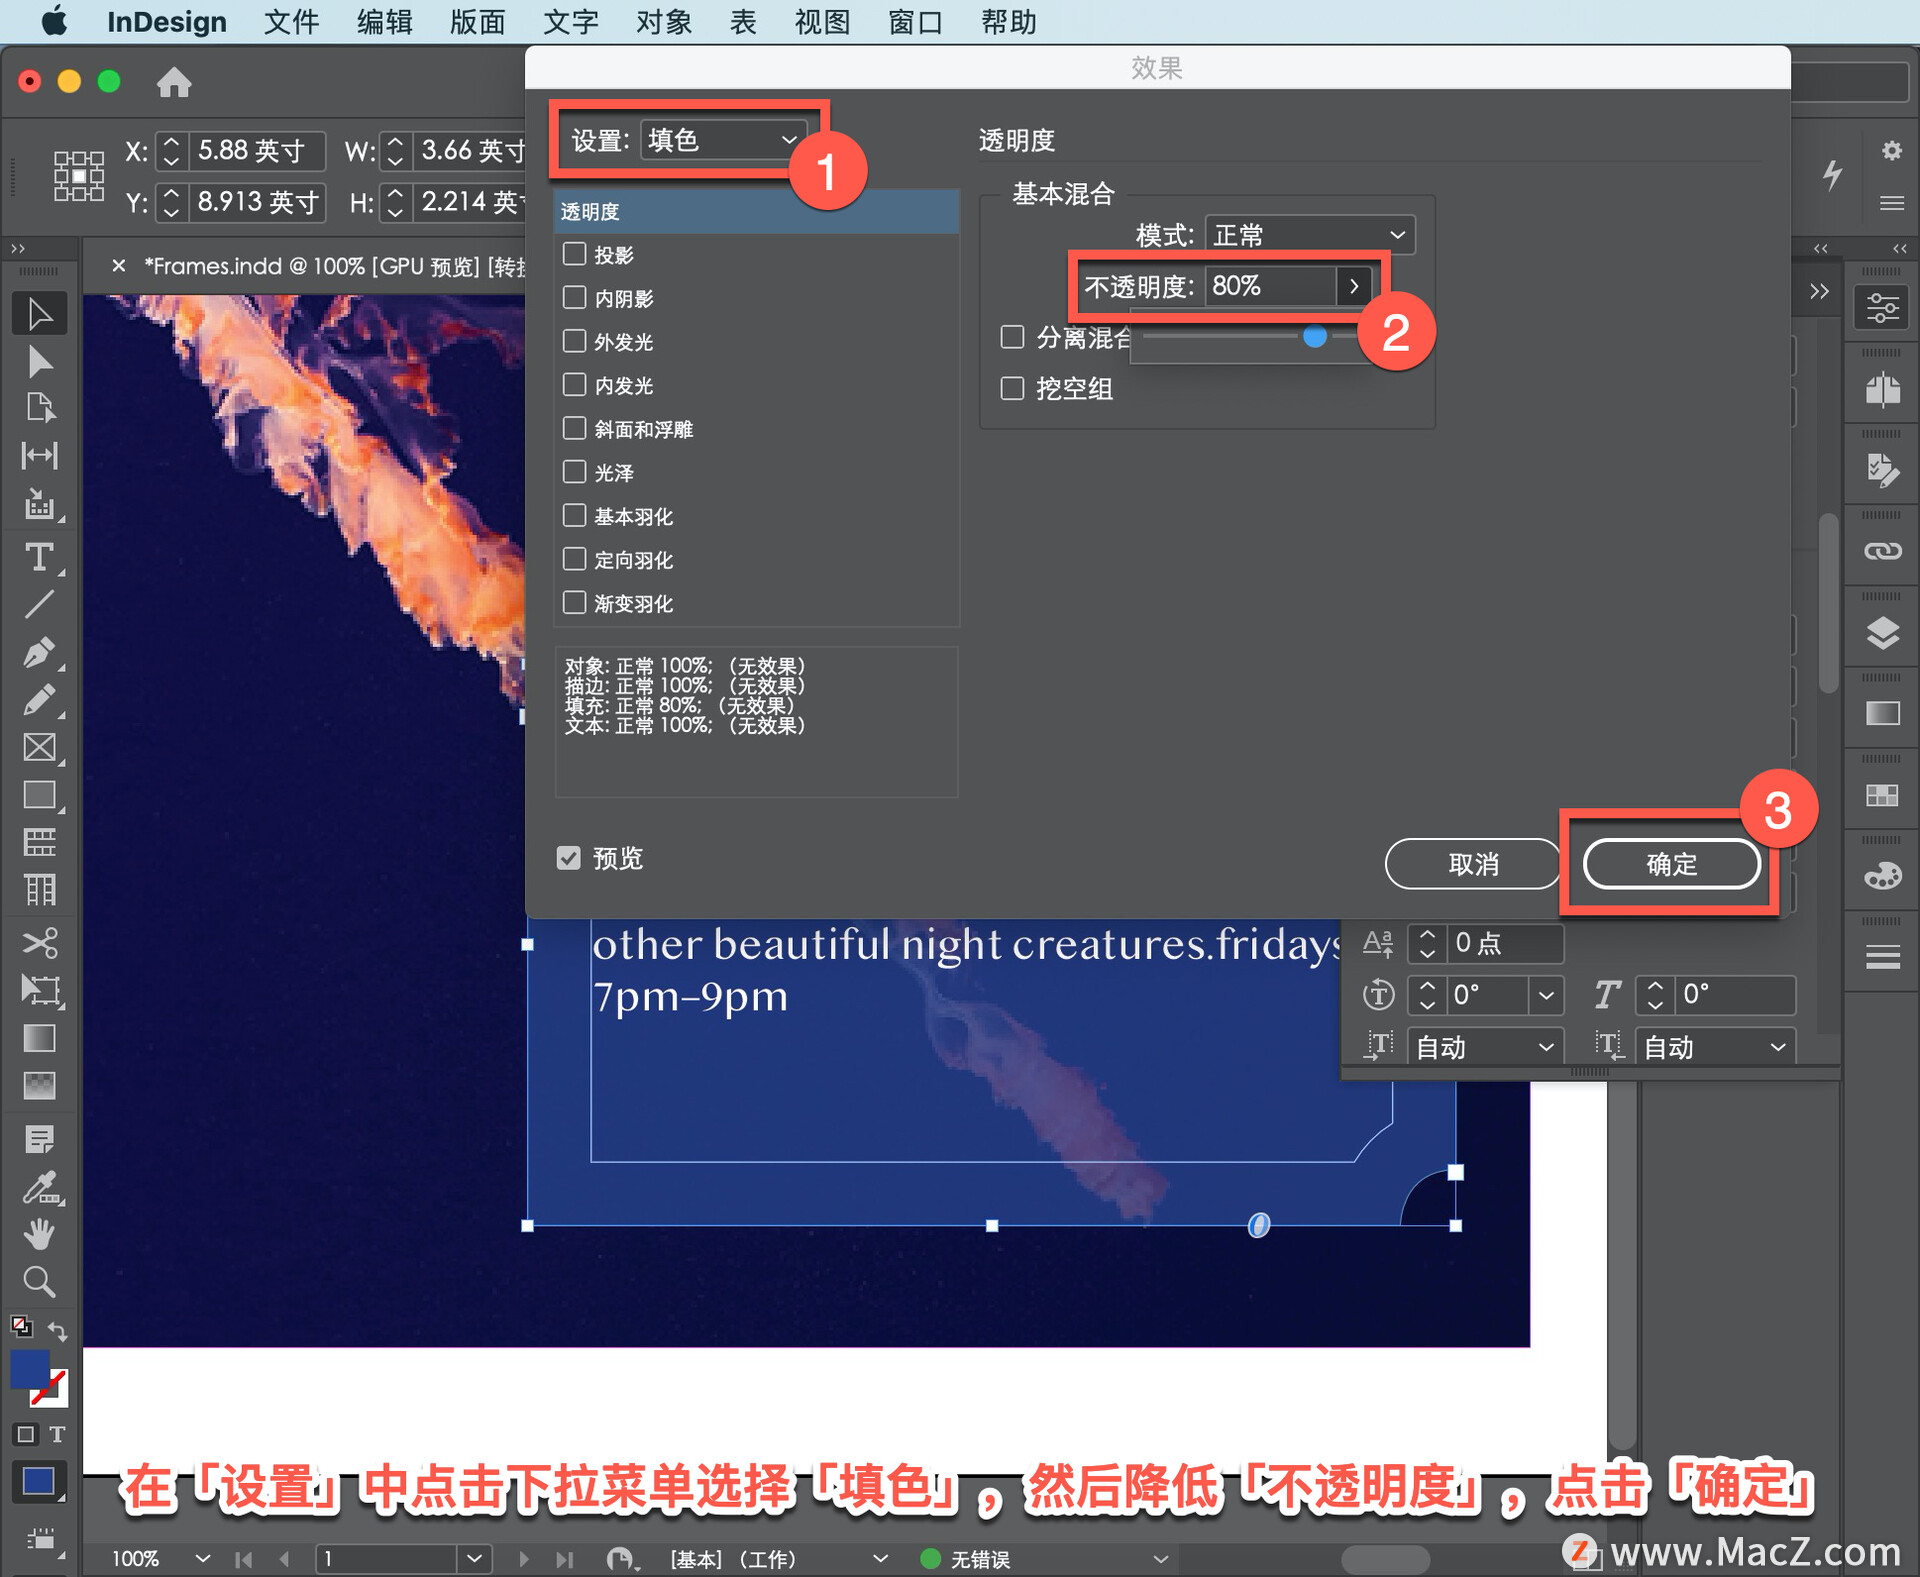Select the Rectangle tool
Screen dimensions: 1920x1577
40,796
